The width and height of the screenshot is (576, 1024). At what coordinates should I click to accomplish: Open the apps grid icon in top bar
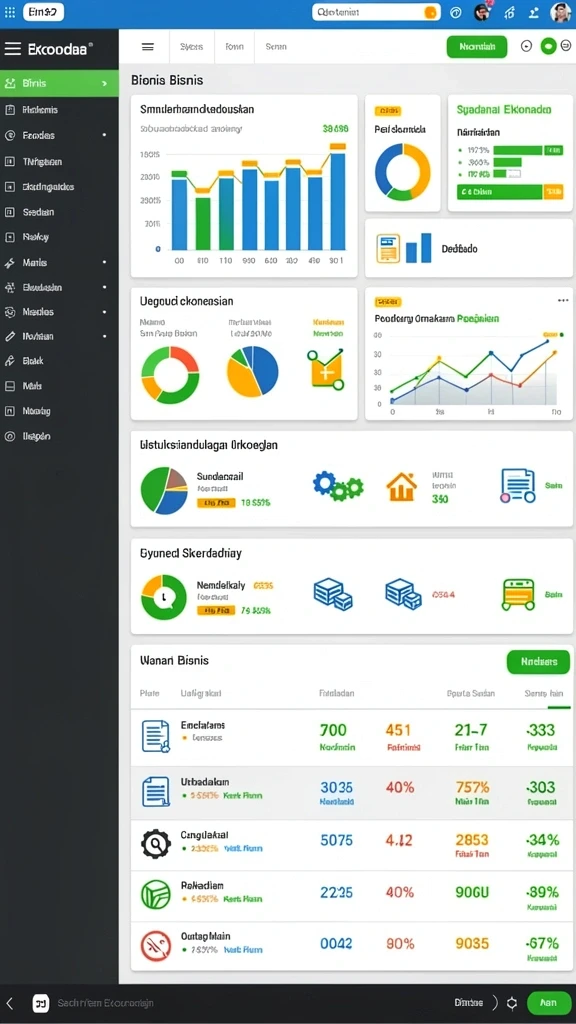pyautogui.click(x=9, y=12)
